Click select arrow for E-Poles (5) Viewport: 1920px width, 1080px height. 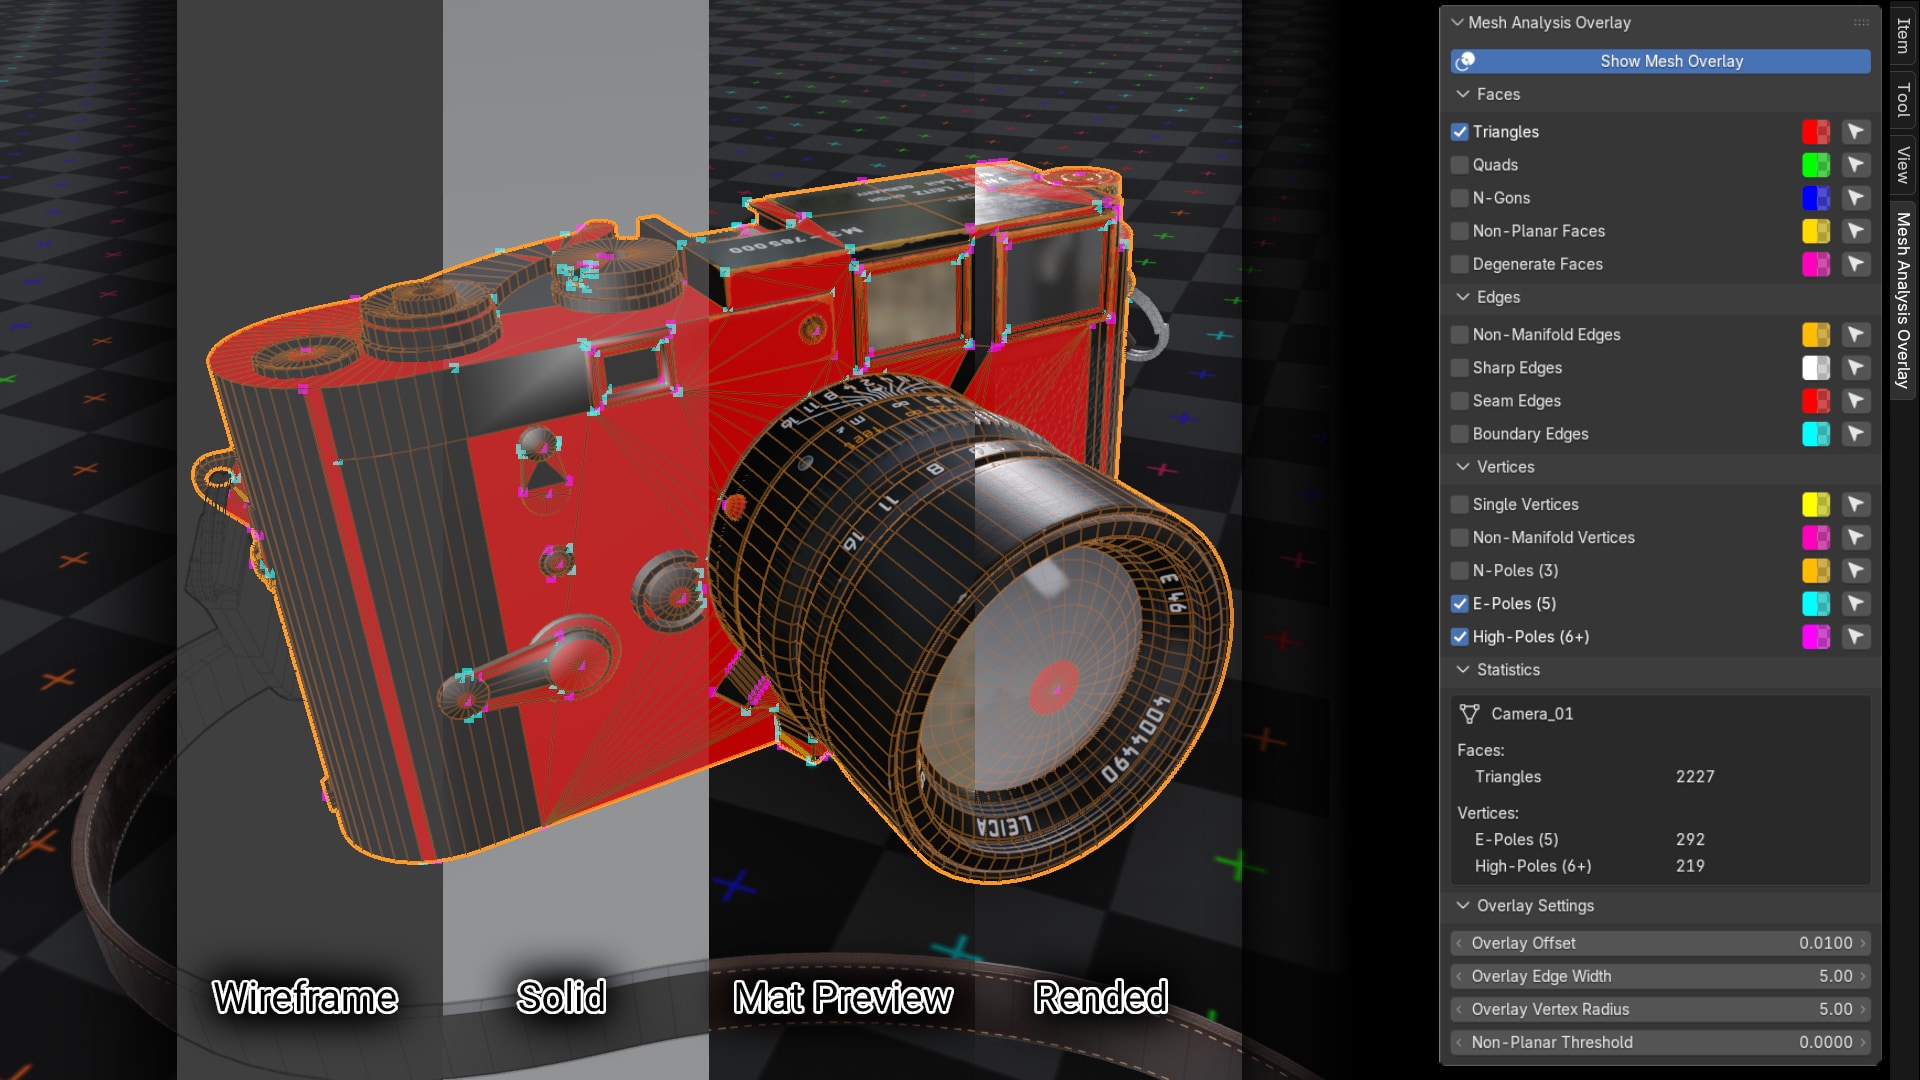(x=1855, y=604)
